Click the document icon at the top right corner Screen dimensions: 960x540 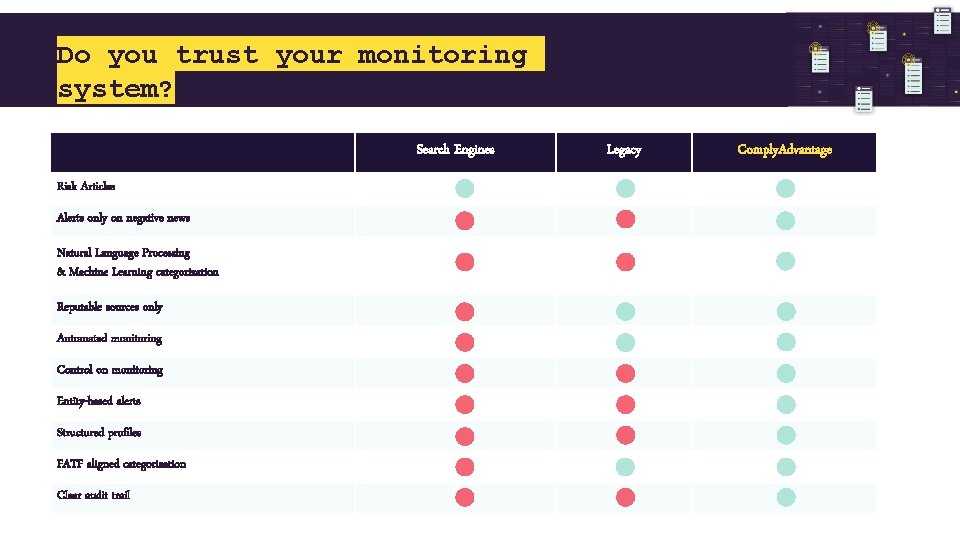pyautogui.click(x=942, y=20)
